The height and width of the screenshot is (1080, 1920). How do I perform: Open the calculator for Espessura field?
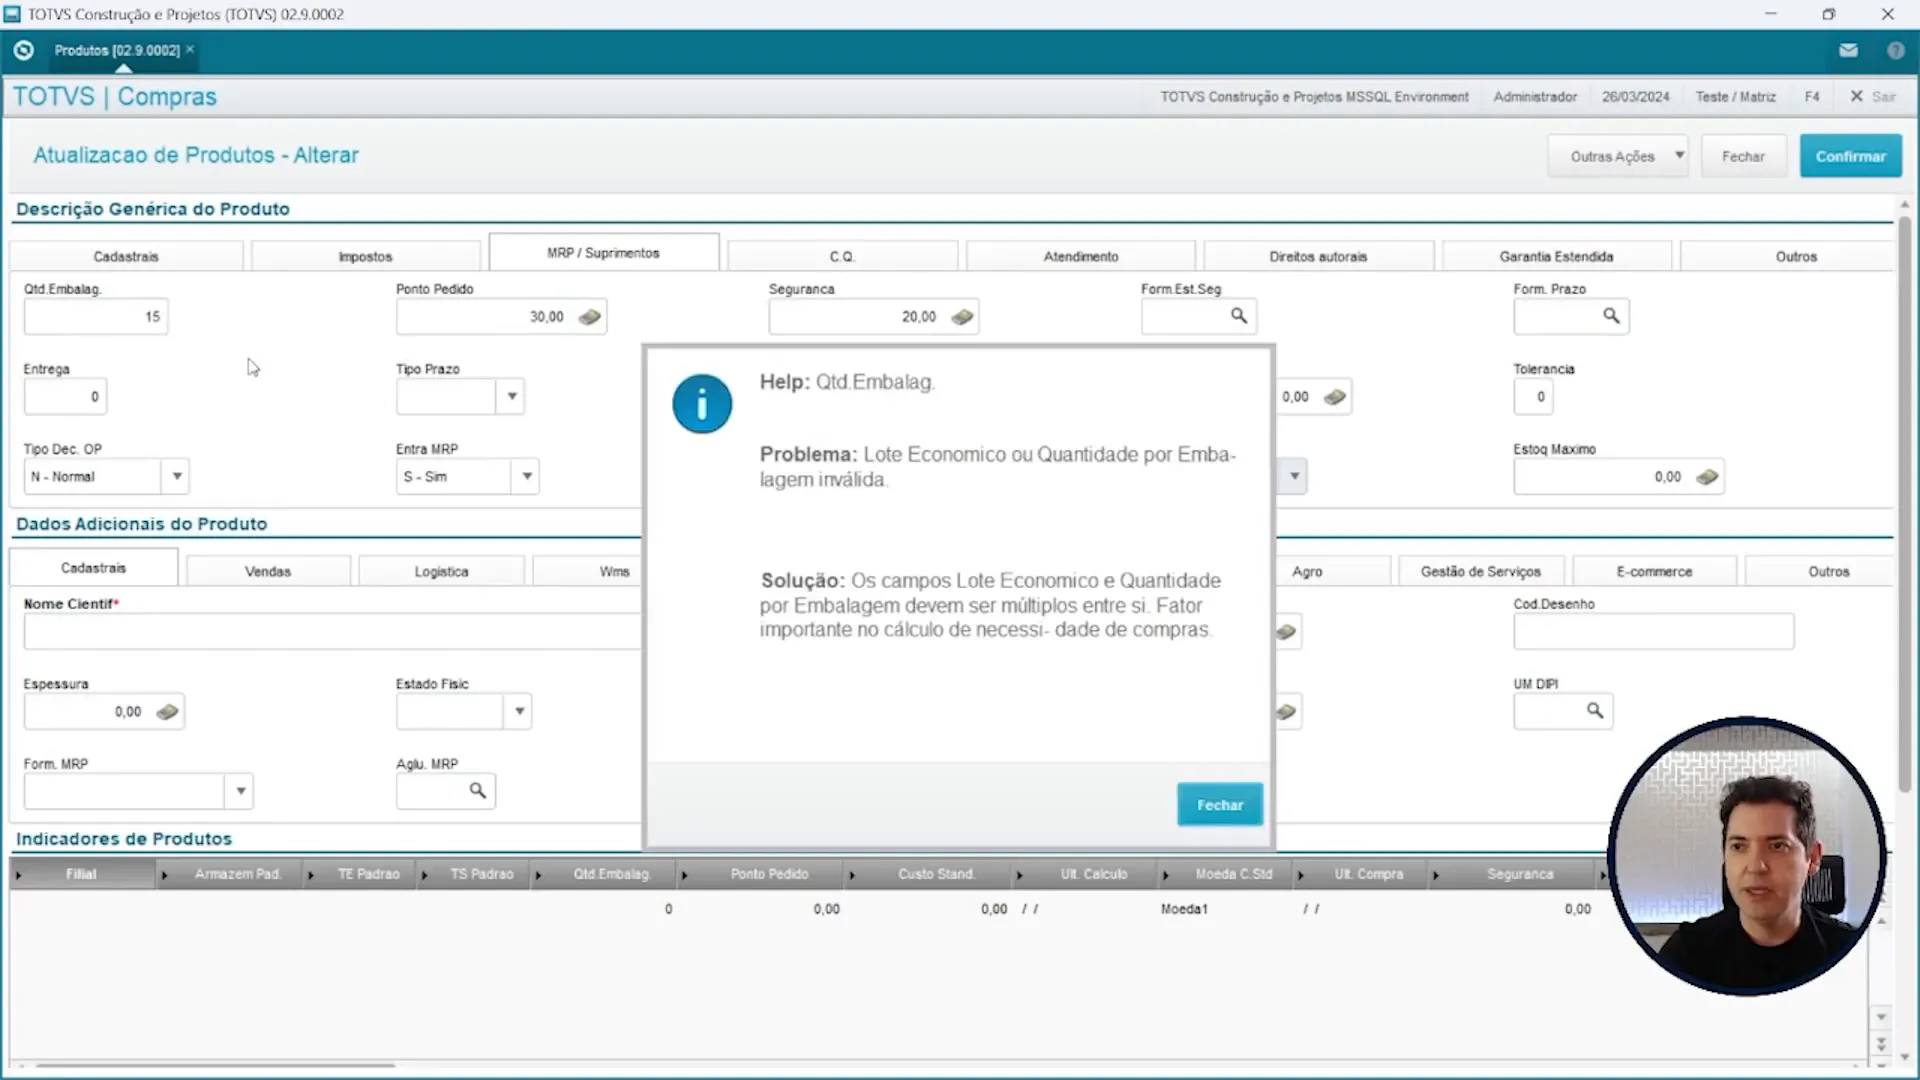click(168, 711)
